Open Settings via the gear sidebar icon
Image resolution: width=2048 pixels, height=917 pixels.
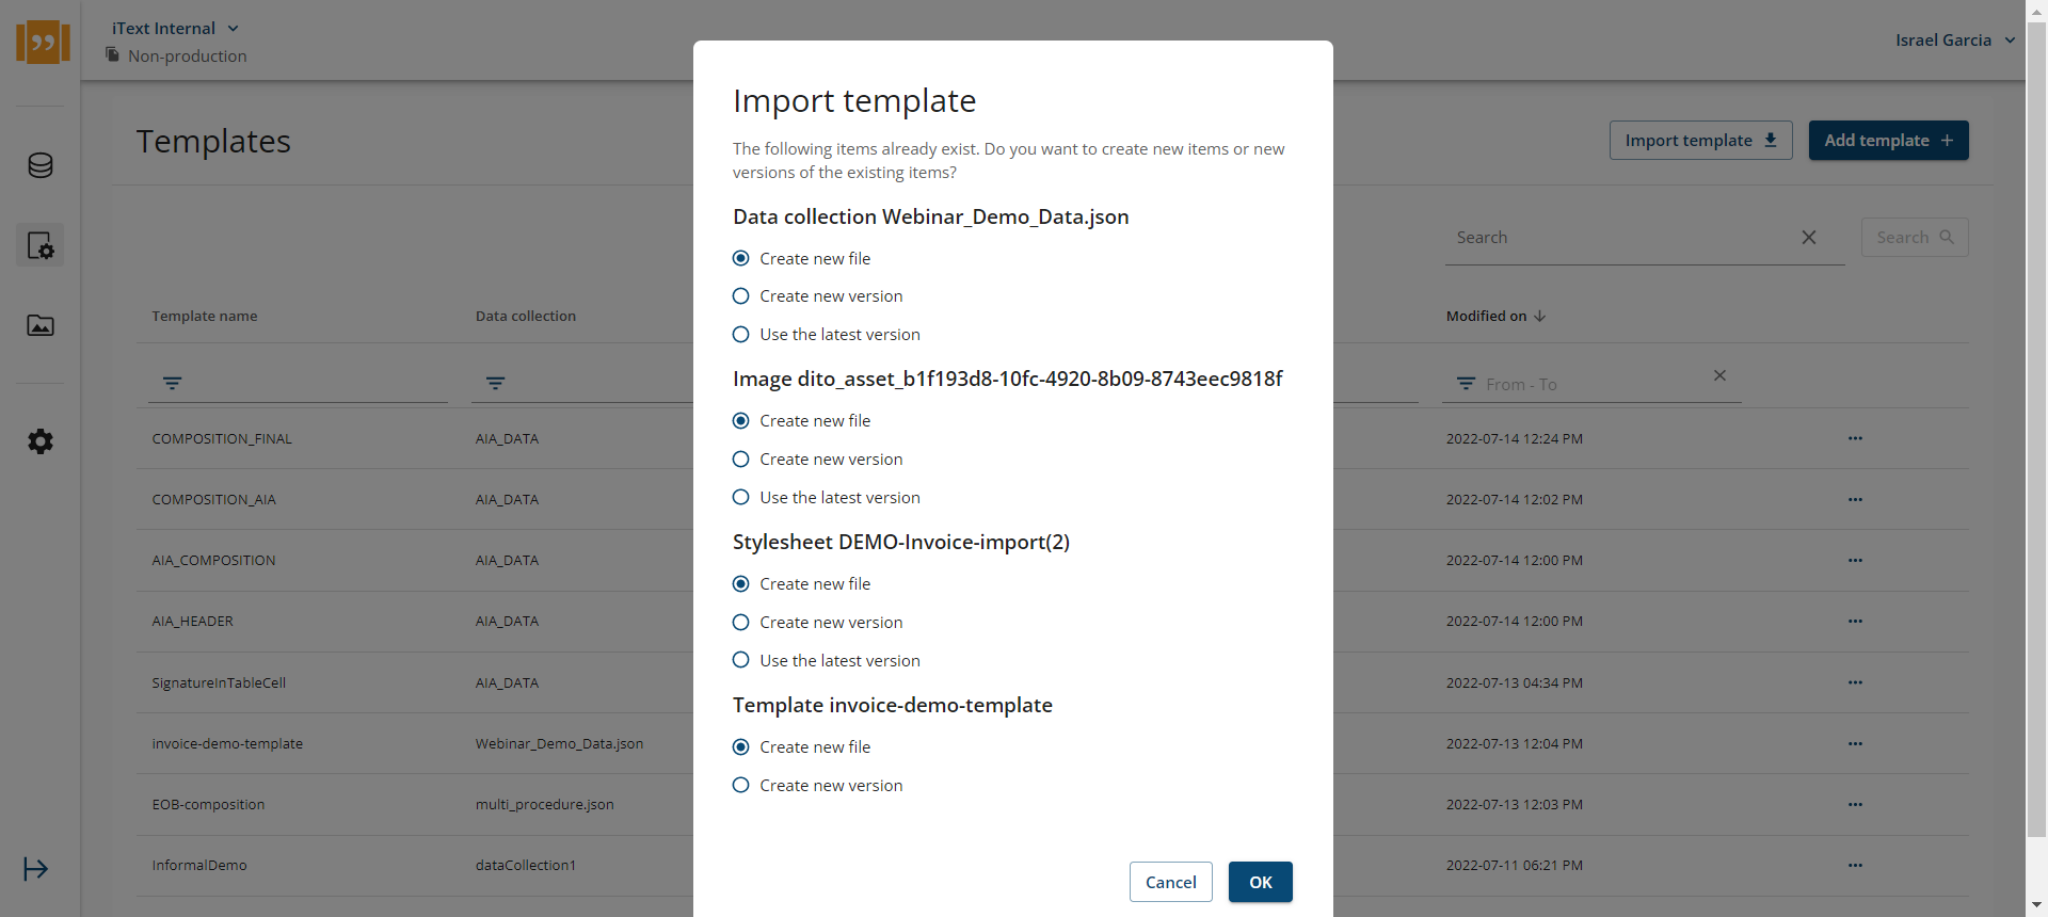point(40,441)
